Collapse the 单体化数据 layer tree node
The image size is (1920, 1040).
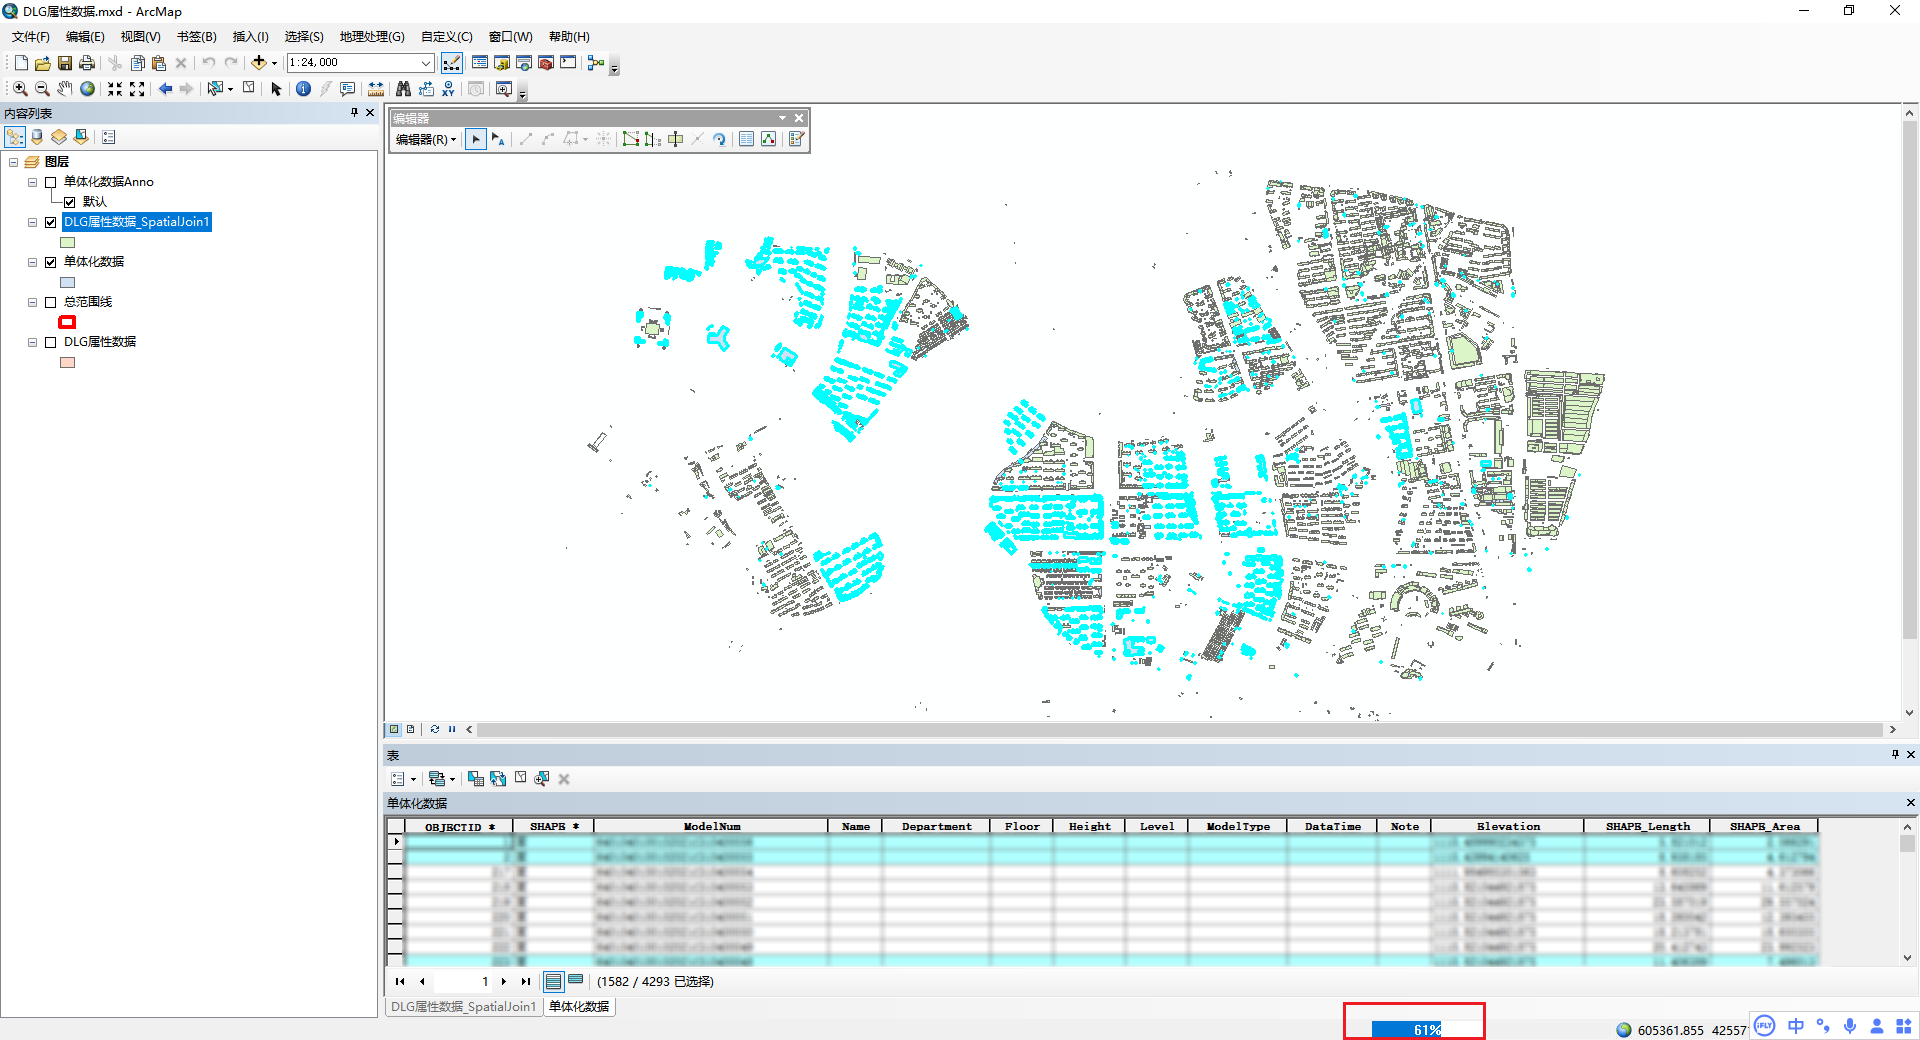tap(33, 262)
